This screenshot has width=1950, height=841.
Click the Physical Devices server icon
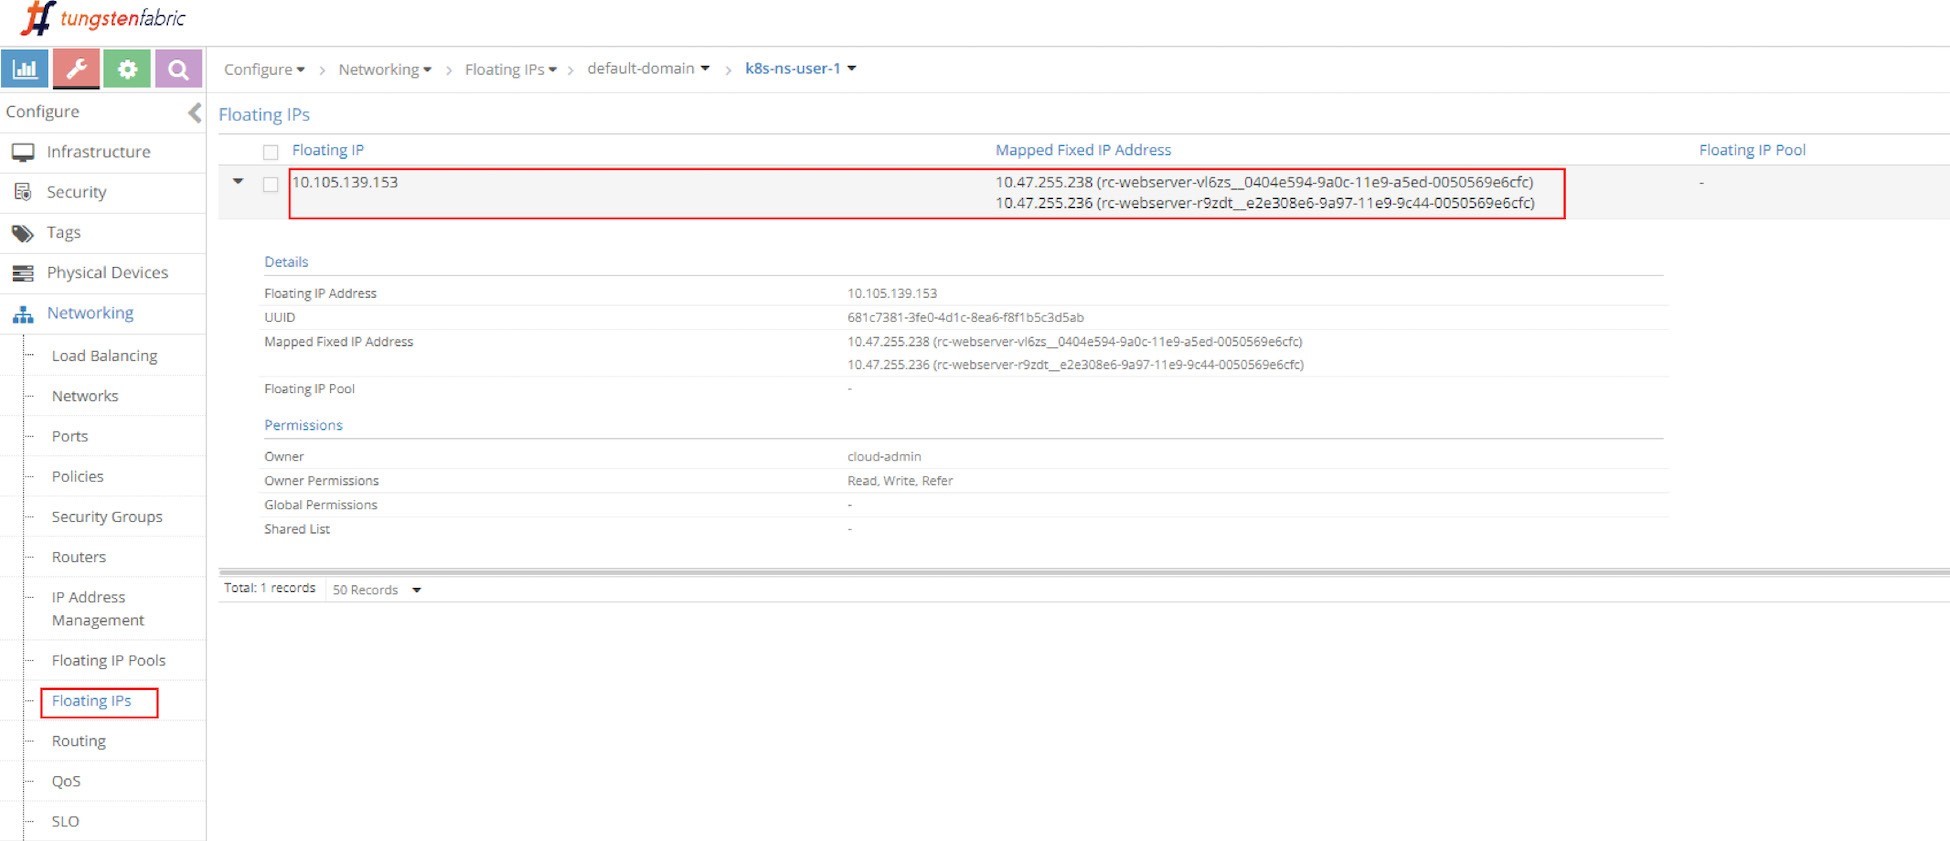pyautogui.click(x=23, y=273)
